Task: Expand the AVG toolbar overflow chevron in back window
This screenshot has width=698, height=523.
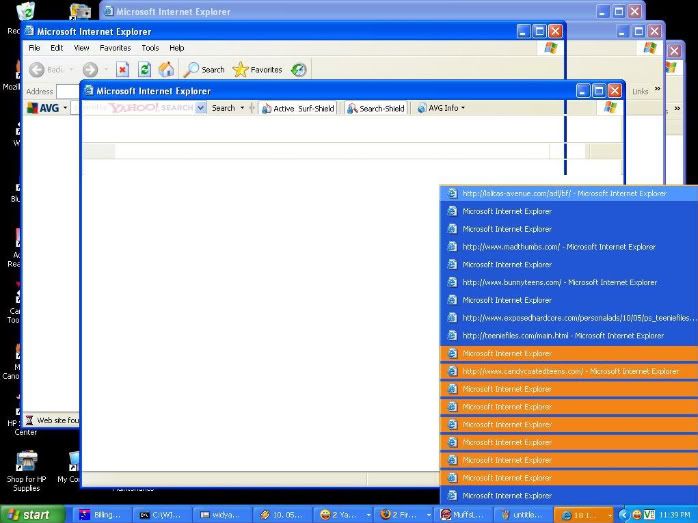Action: click(677, 108)
